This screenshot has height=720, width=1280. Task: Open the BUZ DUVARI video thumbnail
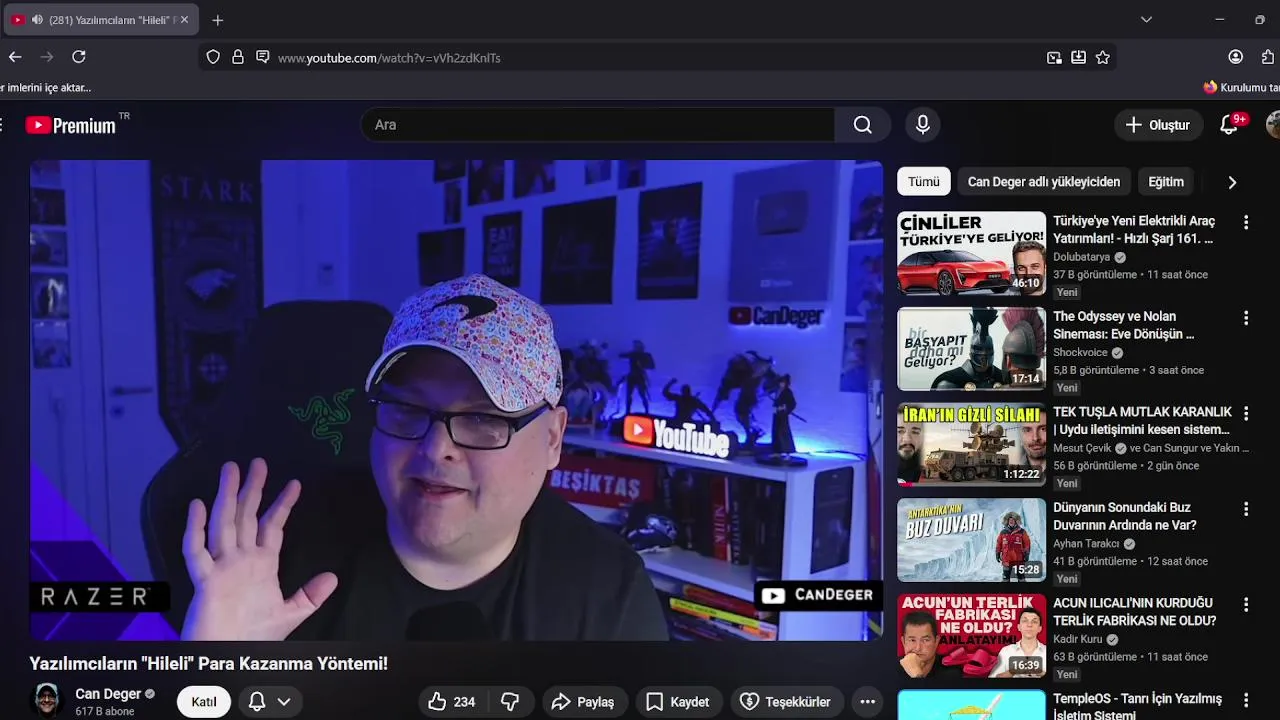(971, 540)
